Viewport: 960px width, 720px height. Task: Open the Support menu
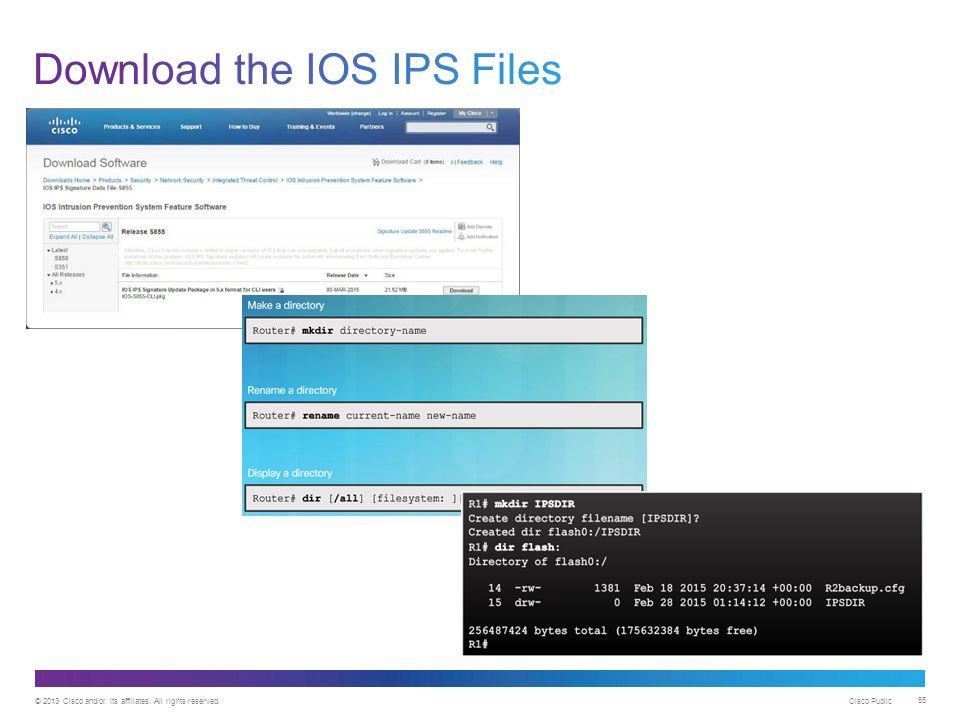coord(191,127)
